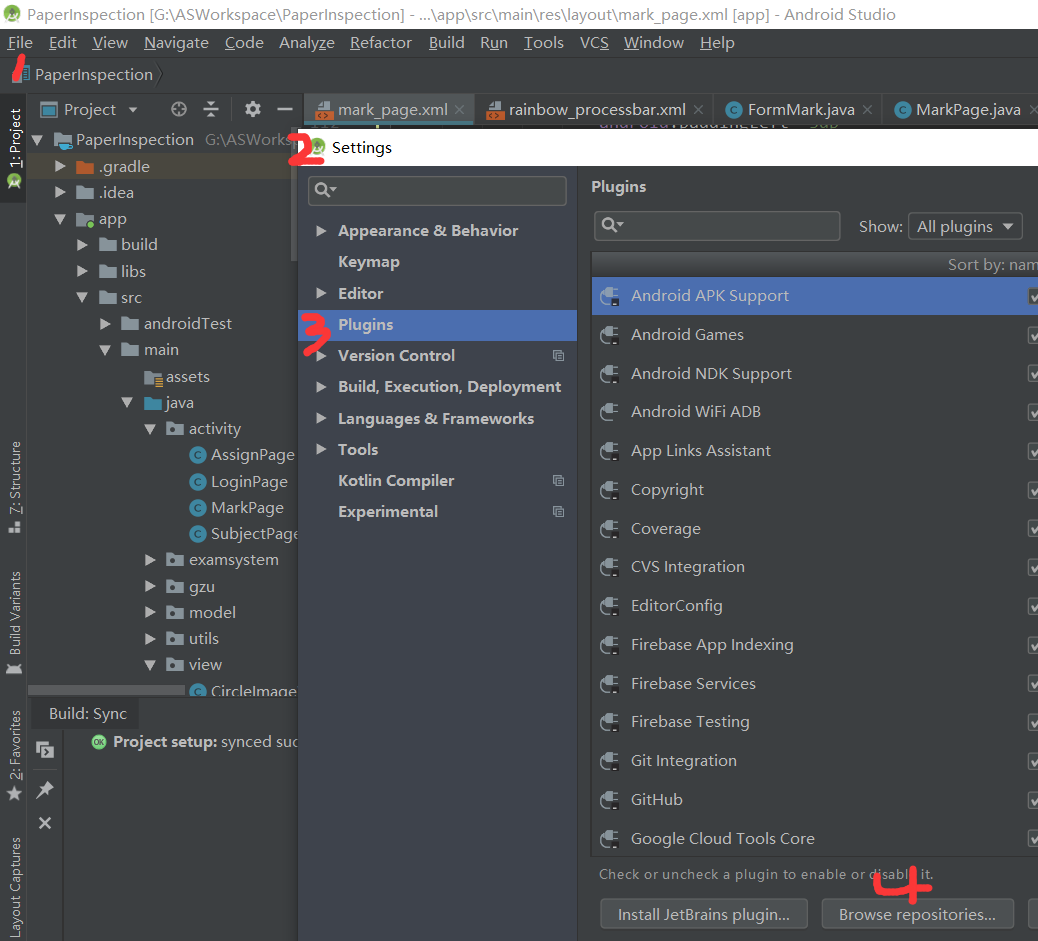Click the Version Control project-level icon
This screenshot has height=941, width=1038.
click(x=559, y=356)
